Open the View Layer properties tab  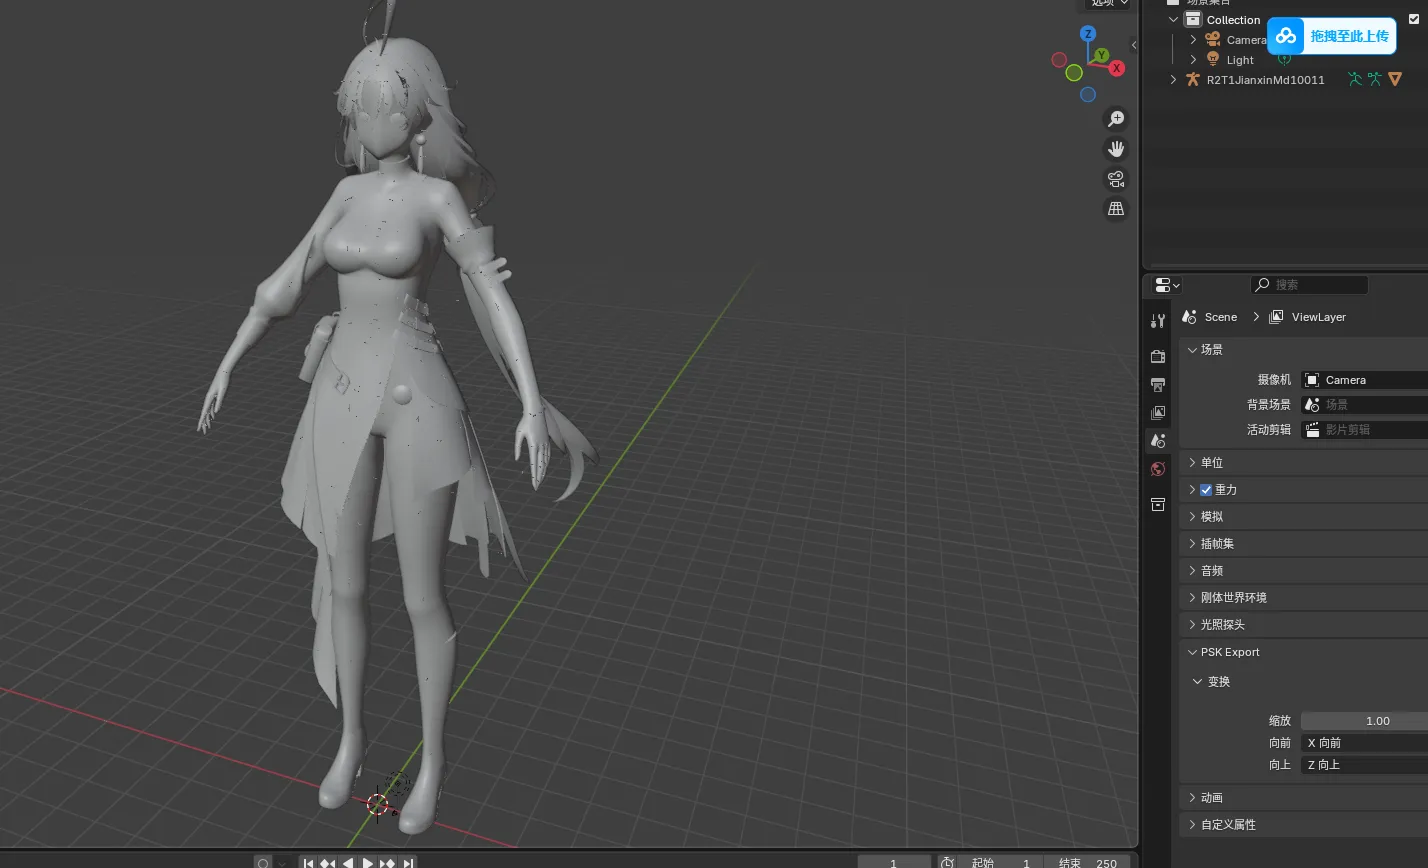(x=1158, y=412)
